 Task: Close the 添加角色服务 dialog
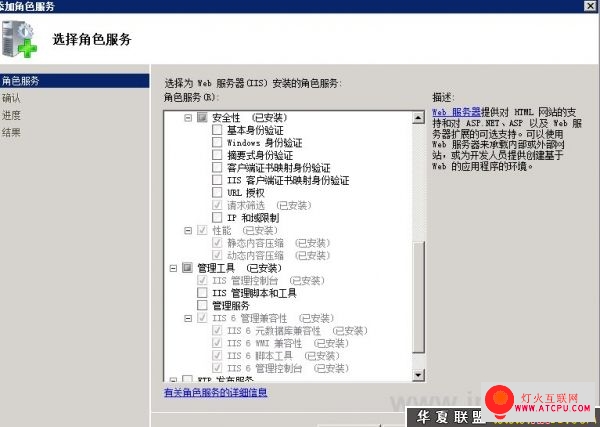pyautogui.click(x=591, y=6)
